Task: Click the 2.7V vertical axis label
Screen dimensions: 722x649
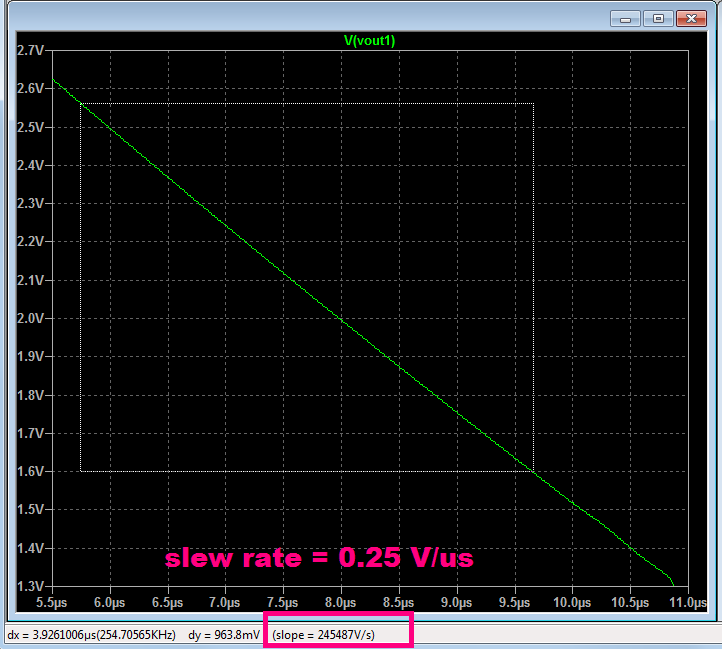Action: [x=30, y=50]
